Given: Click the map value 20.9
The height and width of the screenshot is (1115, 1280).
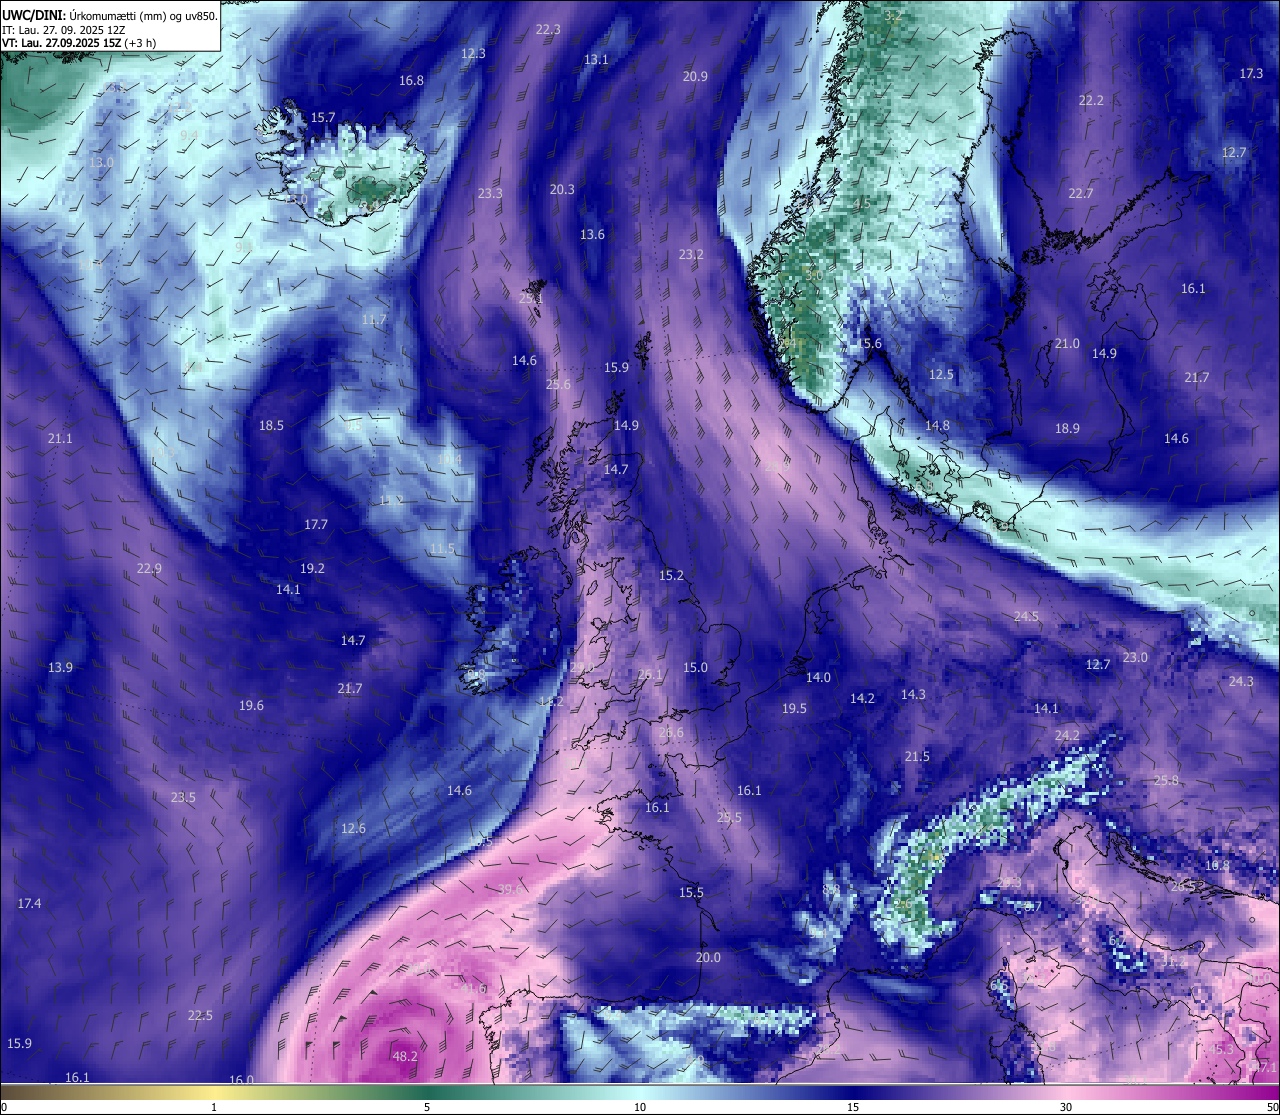Looking at the screenshot, I should coord(695,77).
